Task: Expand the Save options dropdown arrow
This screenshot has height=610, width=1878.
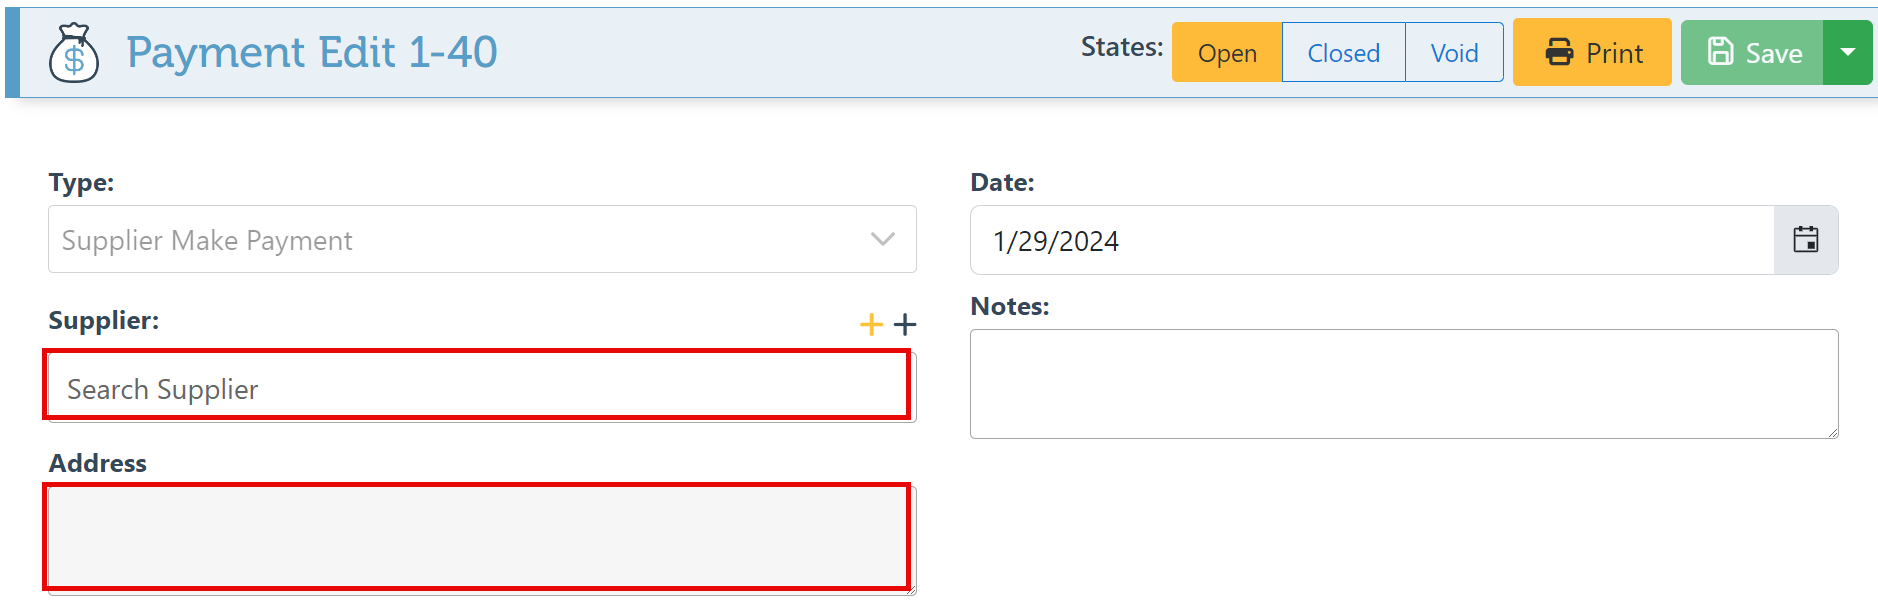Action: (1848, 52)
